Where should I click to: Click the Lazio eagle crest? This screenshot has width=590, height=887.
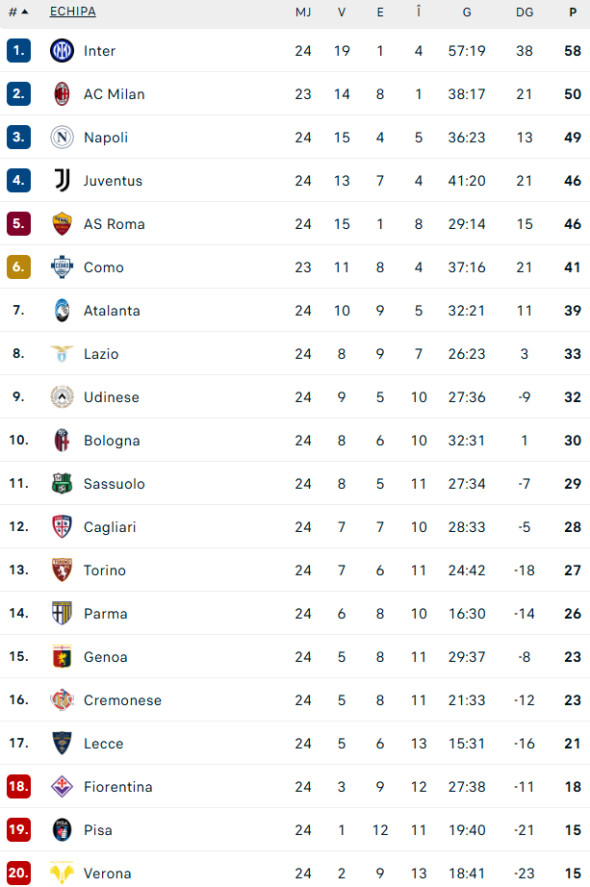[60, 353]
